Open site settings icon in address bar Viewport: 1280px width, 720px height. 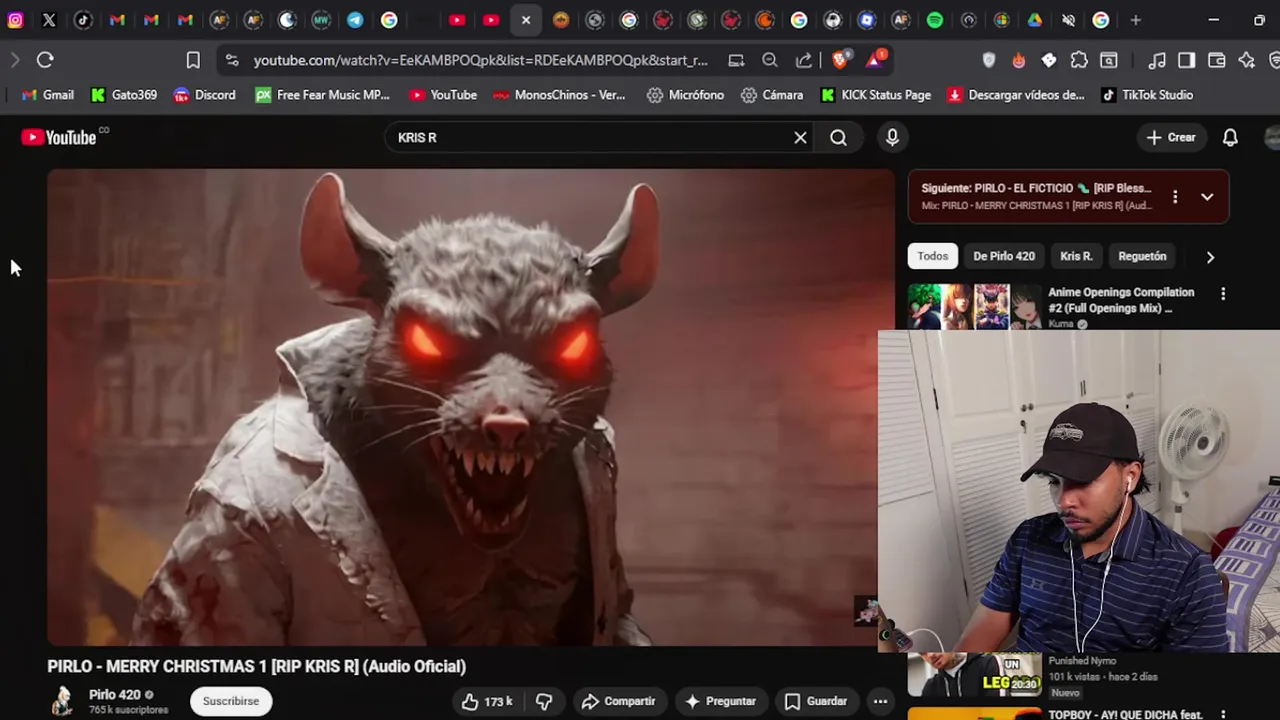point(232,60)
